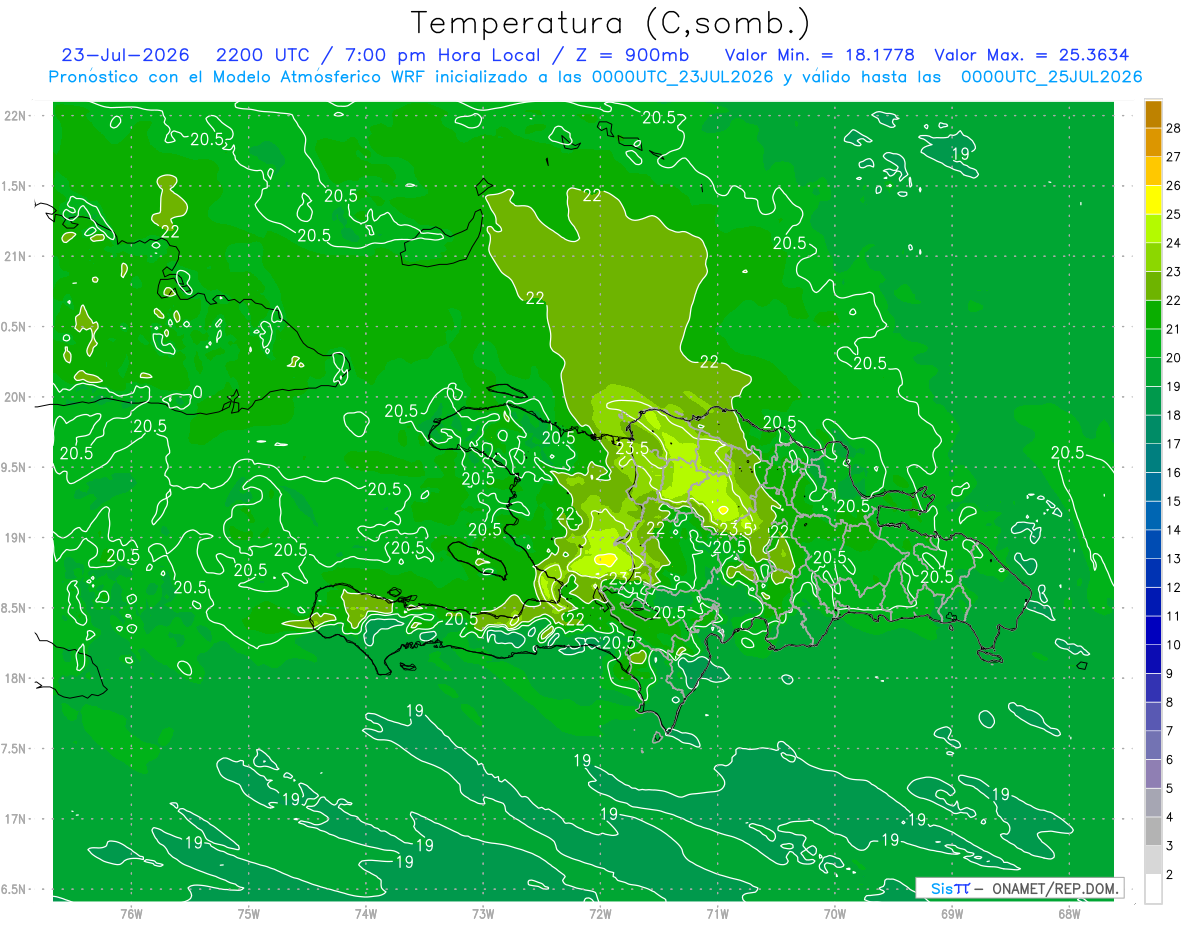Click the "28" legend scale value
Viewport: 1200px width, 927px height.
(1174, 128)
